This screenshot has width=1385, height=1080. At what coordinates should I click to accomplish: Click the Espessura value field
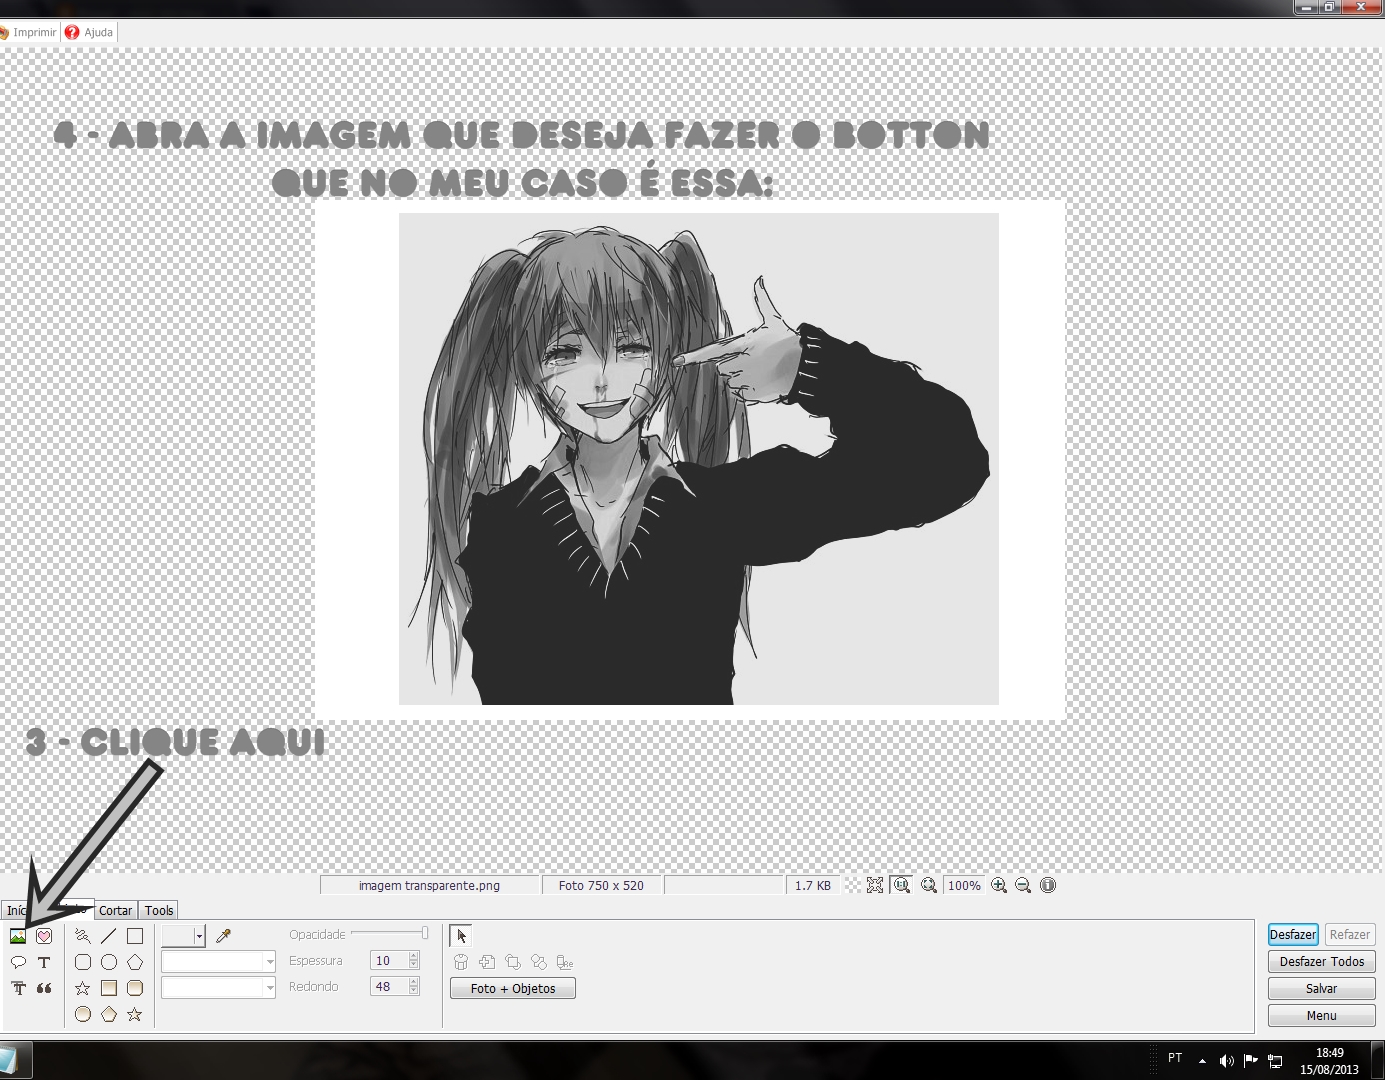pyautogui.click(x=389, y=961)
